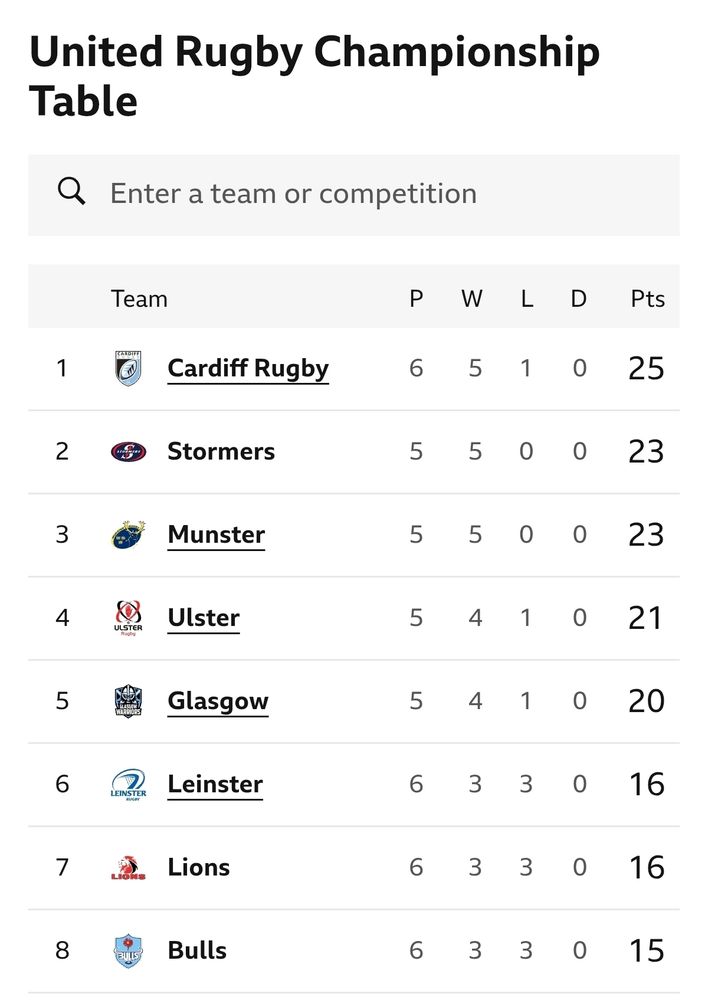The image size is (708, 1000).
Task: Click the Pts column header
Action: pyautogui.click(x=647, y=298)
